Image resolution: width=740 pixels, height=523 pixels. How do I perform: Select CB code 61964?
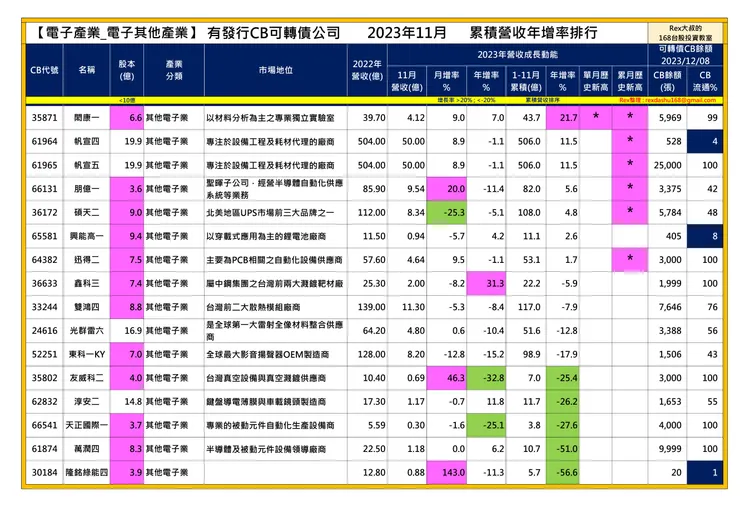pos(44,141)
